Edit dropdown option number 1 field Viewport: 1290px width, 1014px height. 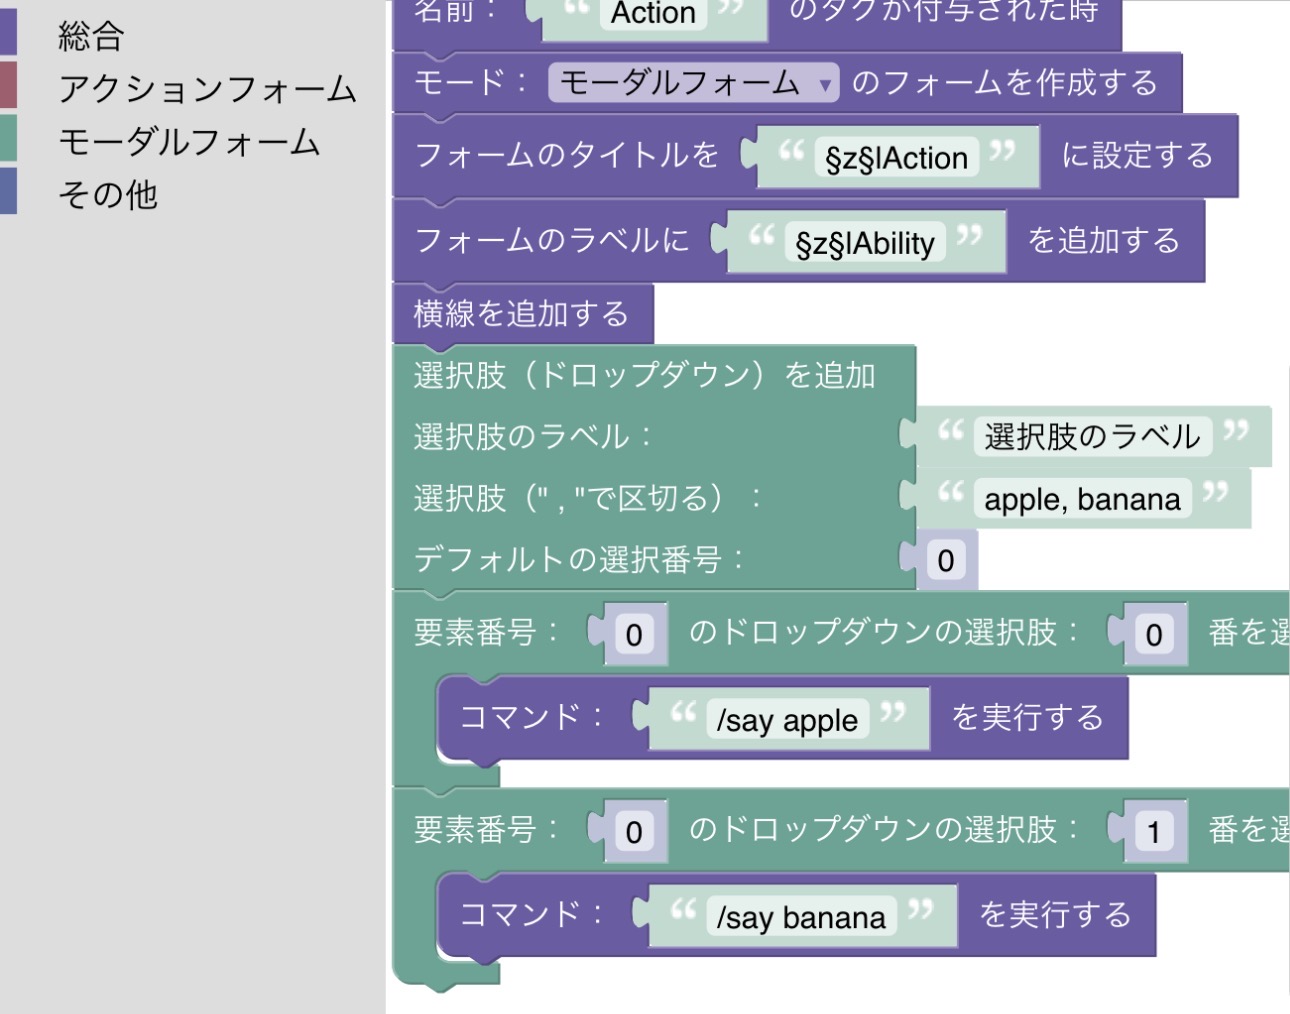click(1153, 832)
